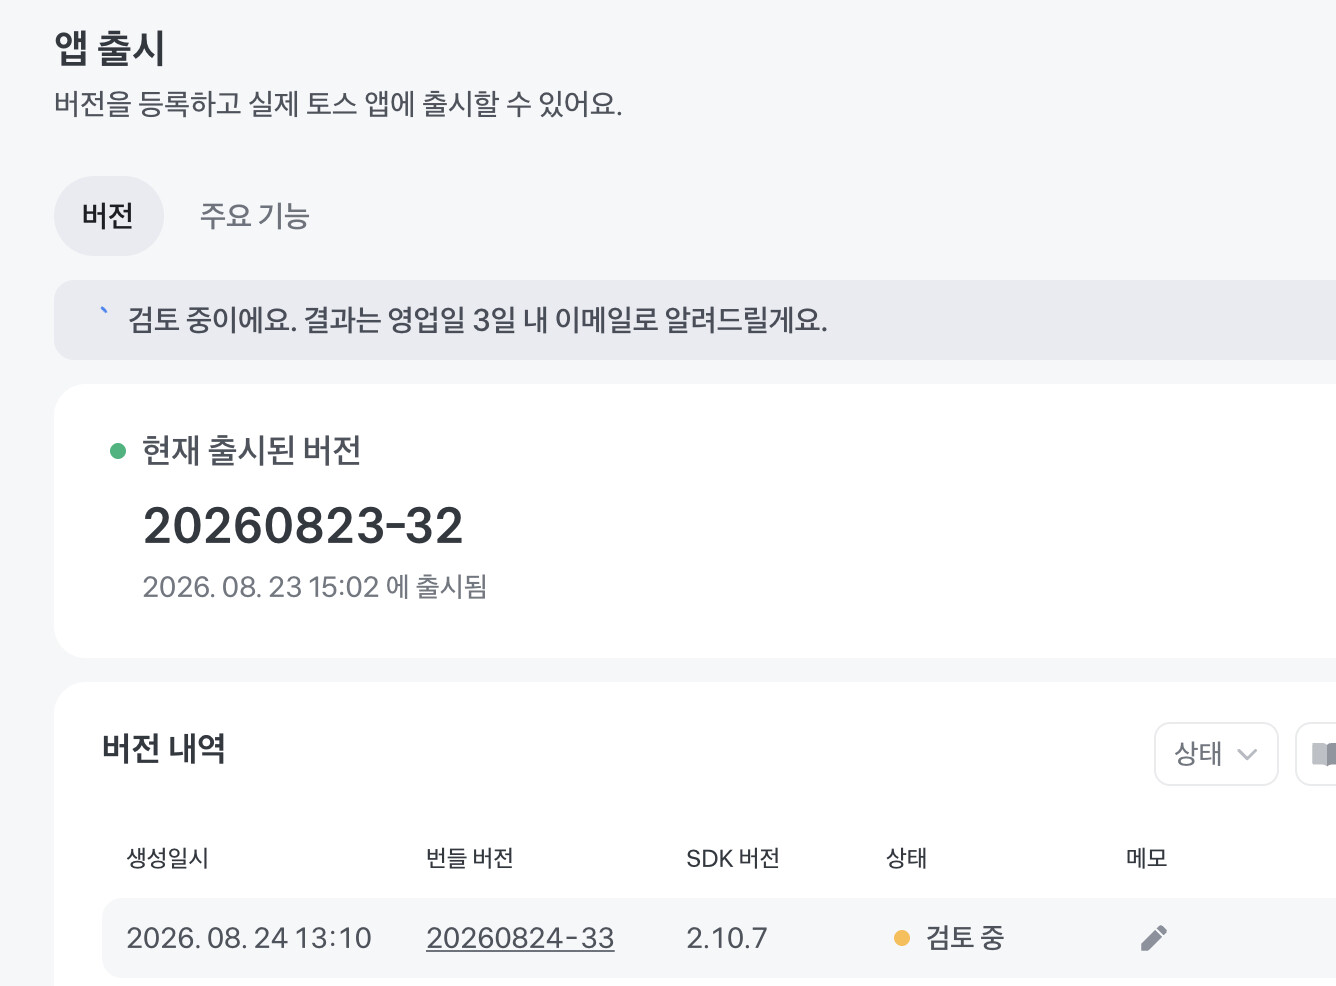
Task: Click the green dot beside 현재 출시된 버전
Action: [118, 451]
